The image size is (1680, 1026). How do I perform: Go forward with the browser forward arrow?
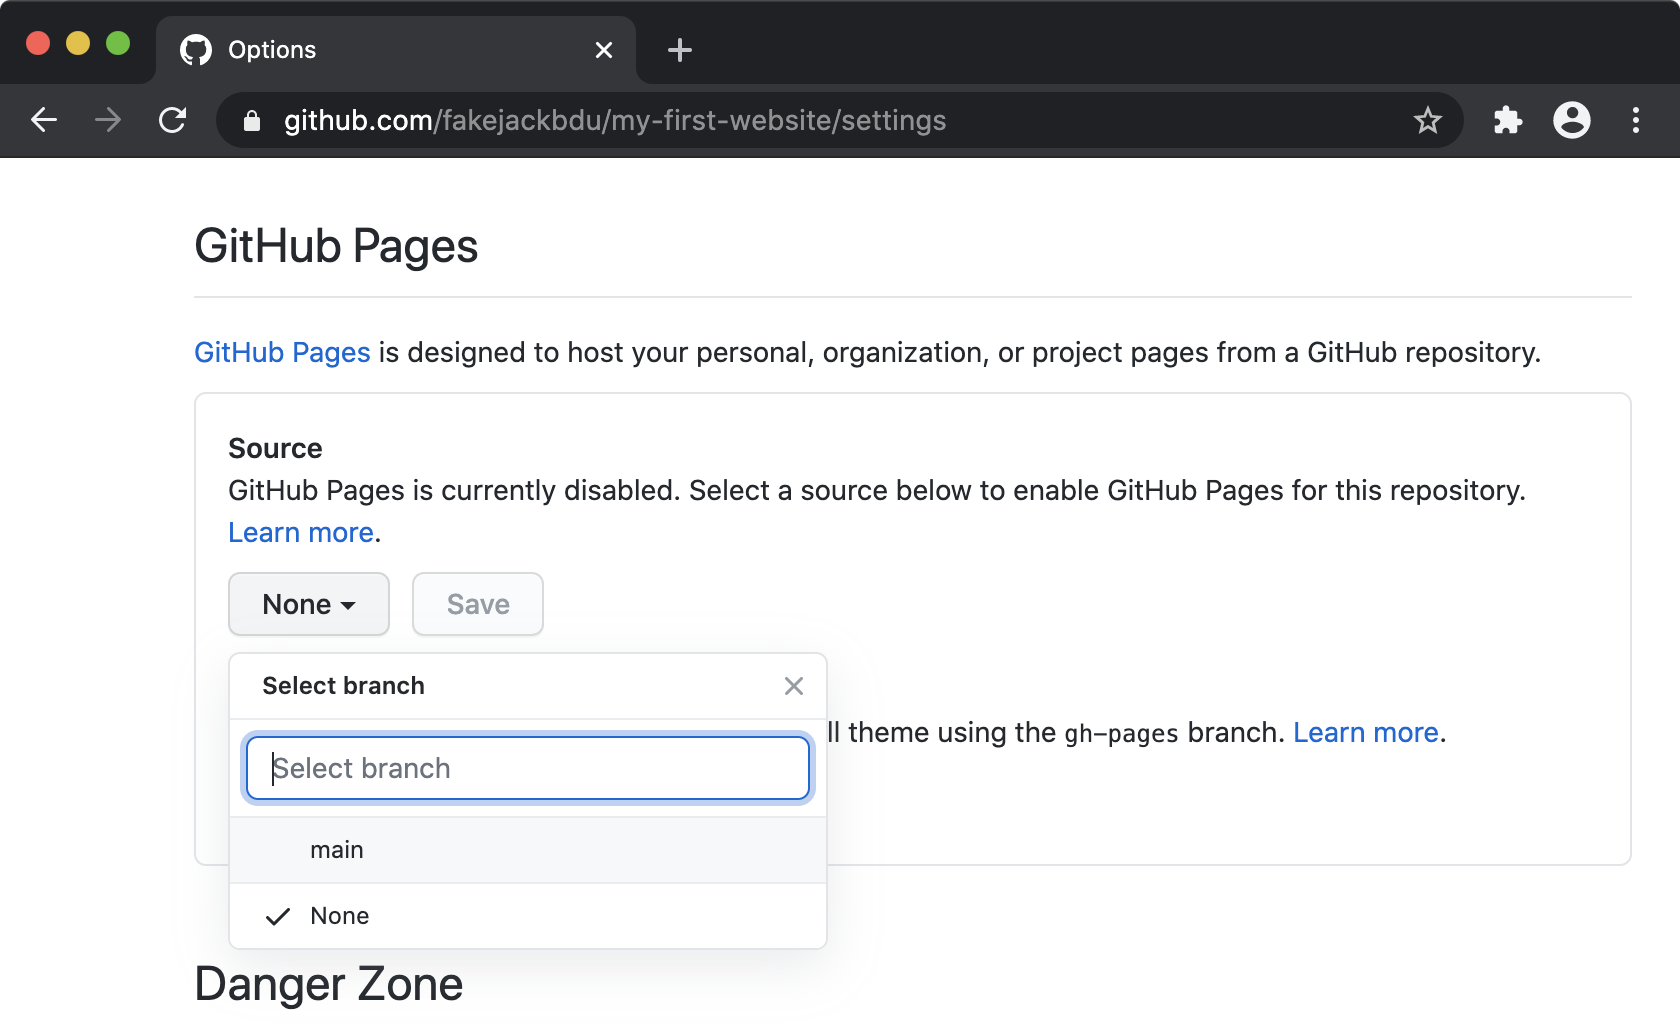click(108, 120)
